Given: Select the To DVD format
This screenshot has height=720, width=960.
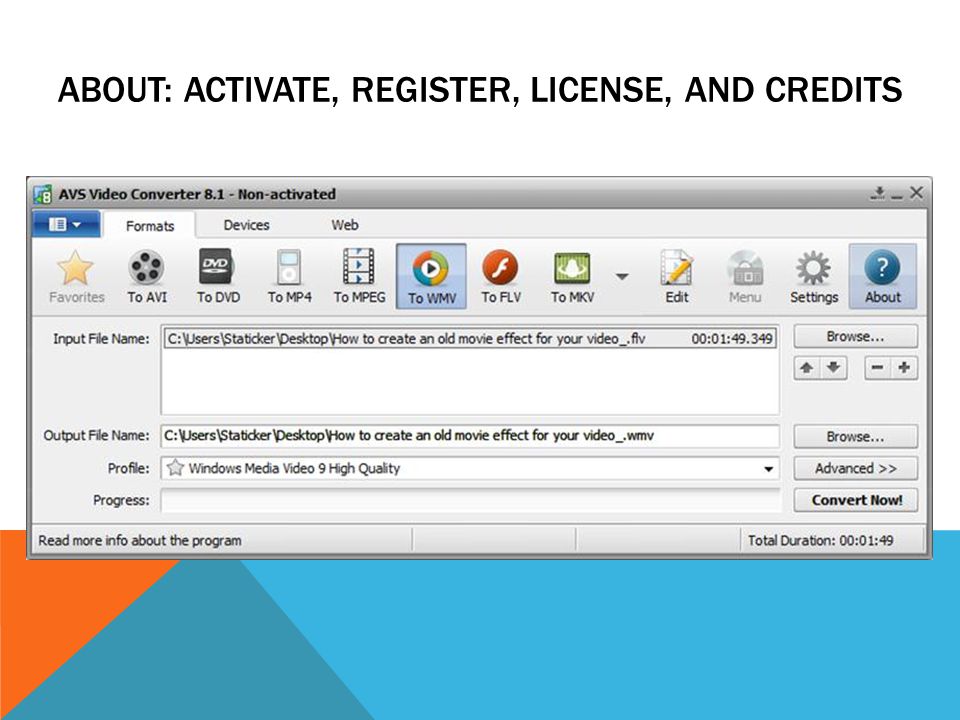Looking at the screenshot, I should click(x=218, y=276).
